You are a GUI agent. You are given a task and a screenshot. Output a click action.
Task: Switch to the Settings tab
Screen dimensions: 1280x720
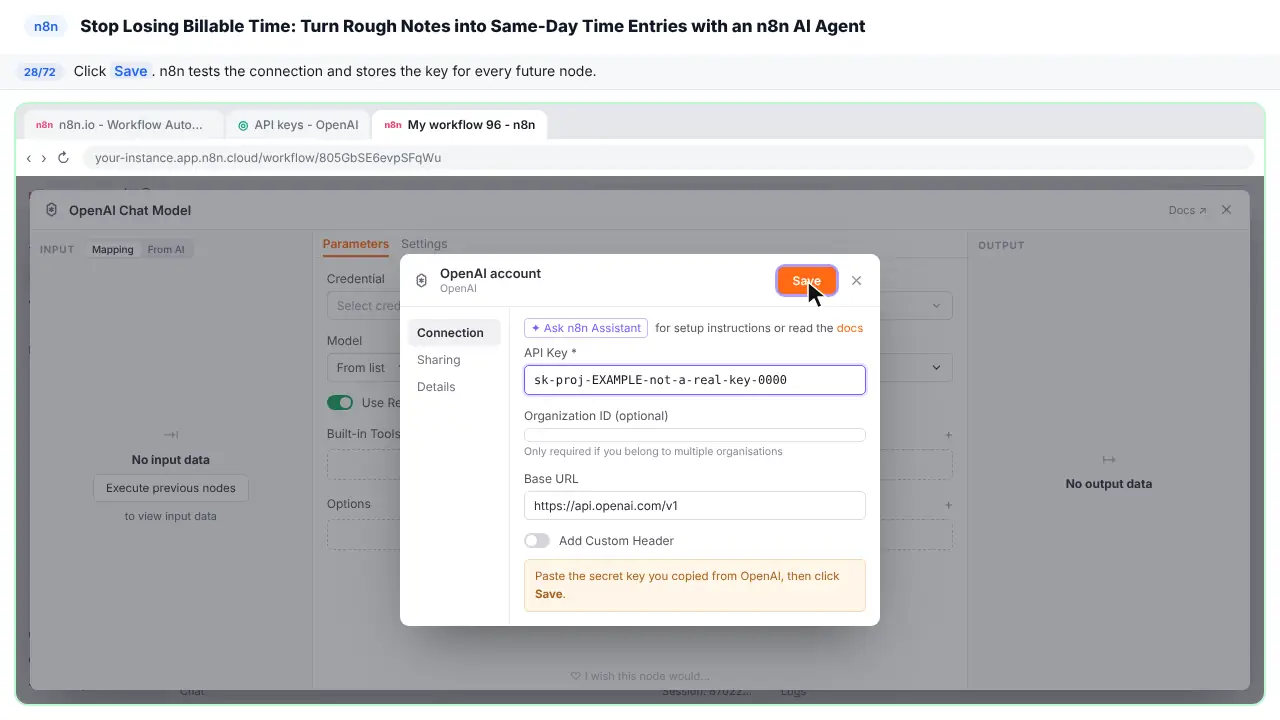[424, 244]
